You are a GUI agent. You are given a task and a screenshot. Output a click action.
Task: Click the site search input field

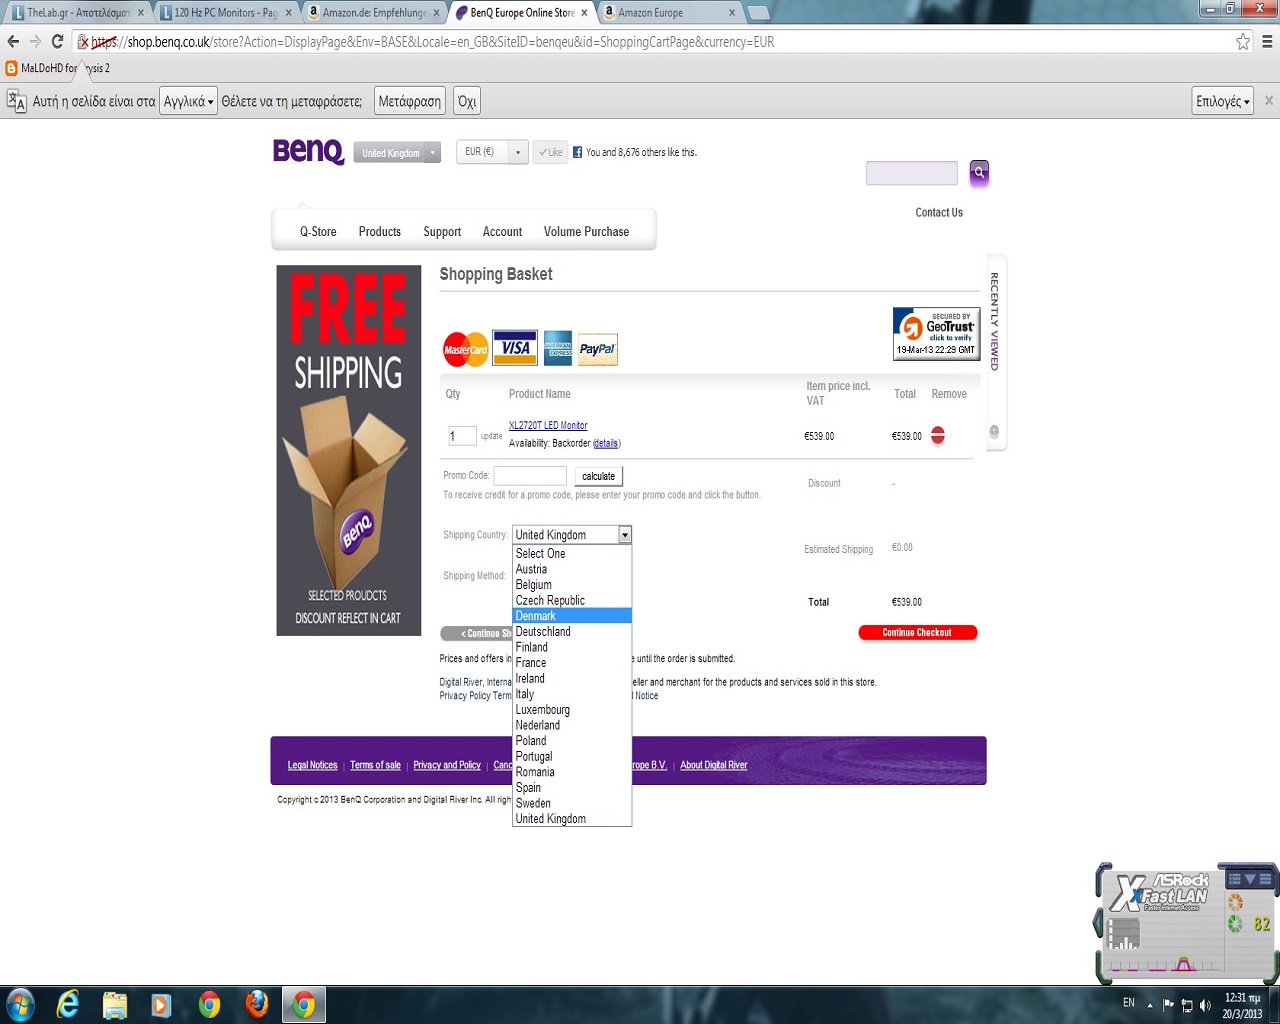(912, 173)
